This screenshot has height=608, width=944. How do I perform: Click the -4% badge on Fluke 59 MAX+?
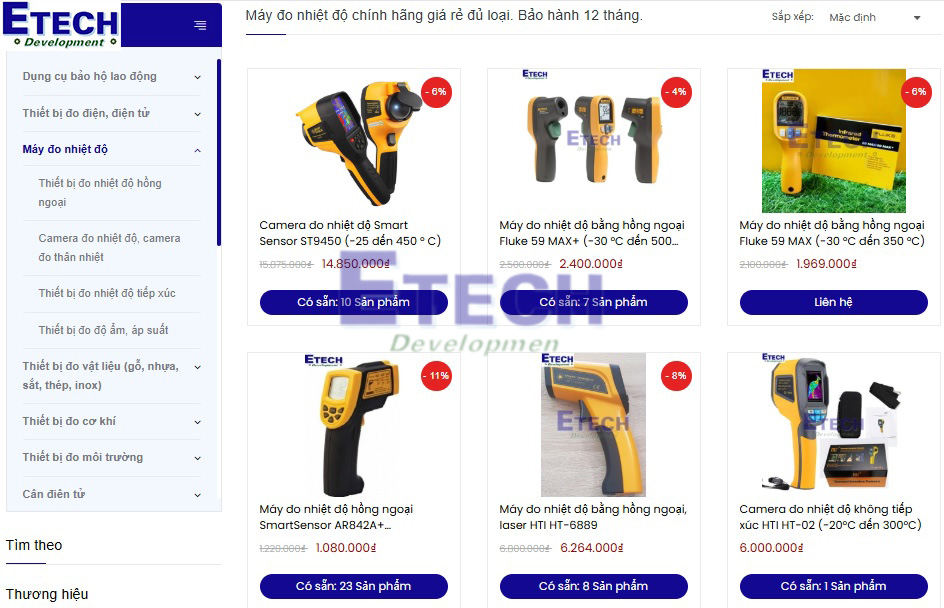pos(677,92)
